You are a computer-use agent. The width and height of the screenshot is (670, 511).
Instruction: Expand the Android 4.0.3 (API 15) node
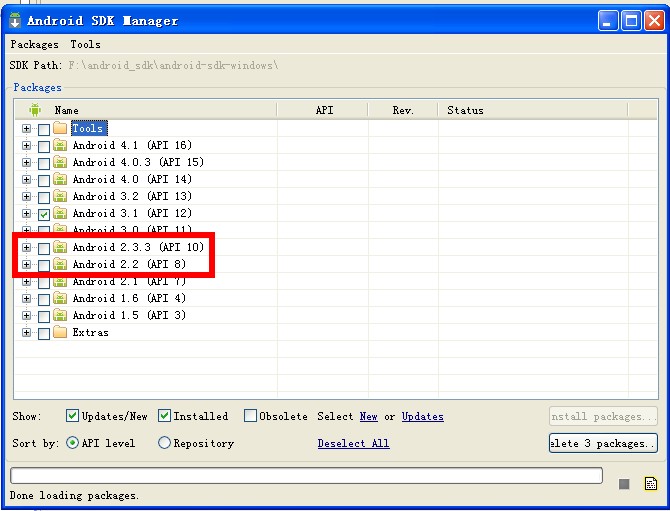26,162
